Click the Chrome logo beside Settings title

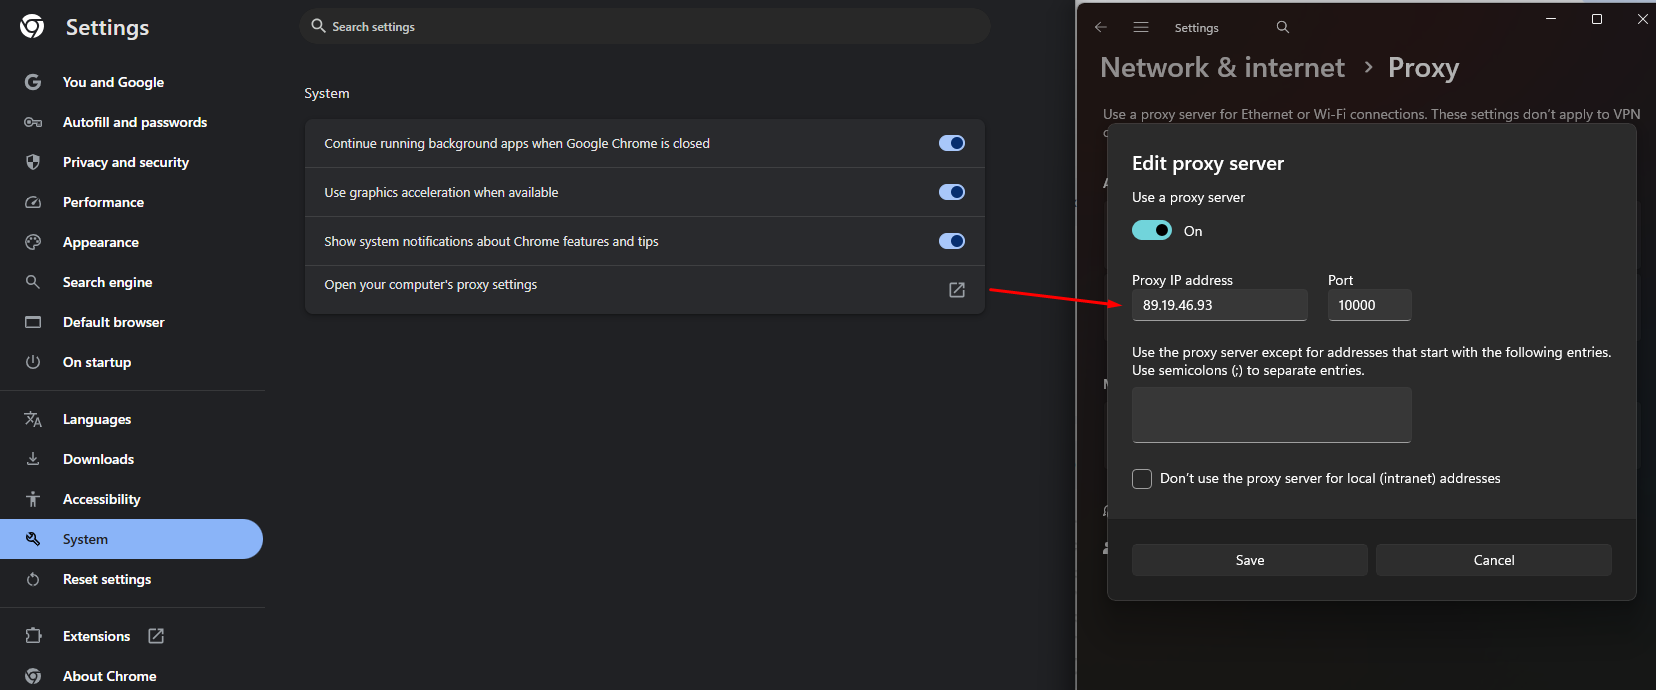click(32, 27)
